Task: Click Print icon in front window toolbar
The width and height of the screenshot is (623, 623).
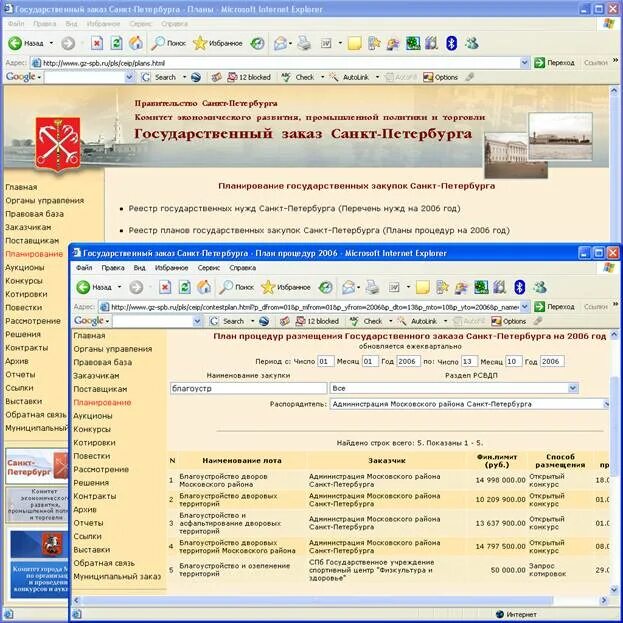Action: coord(372,287)
